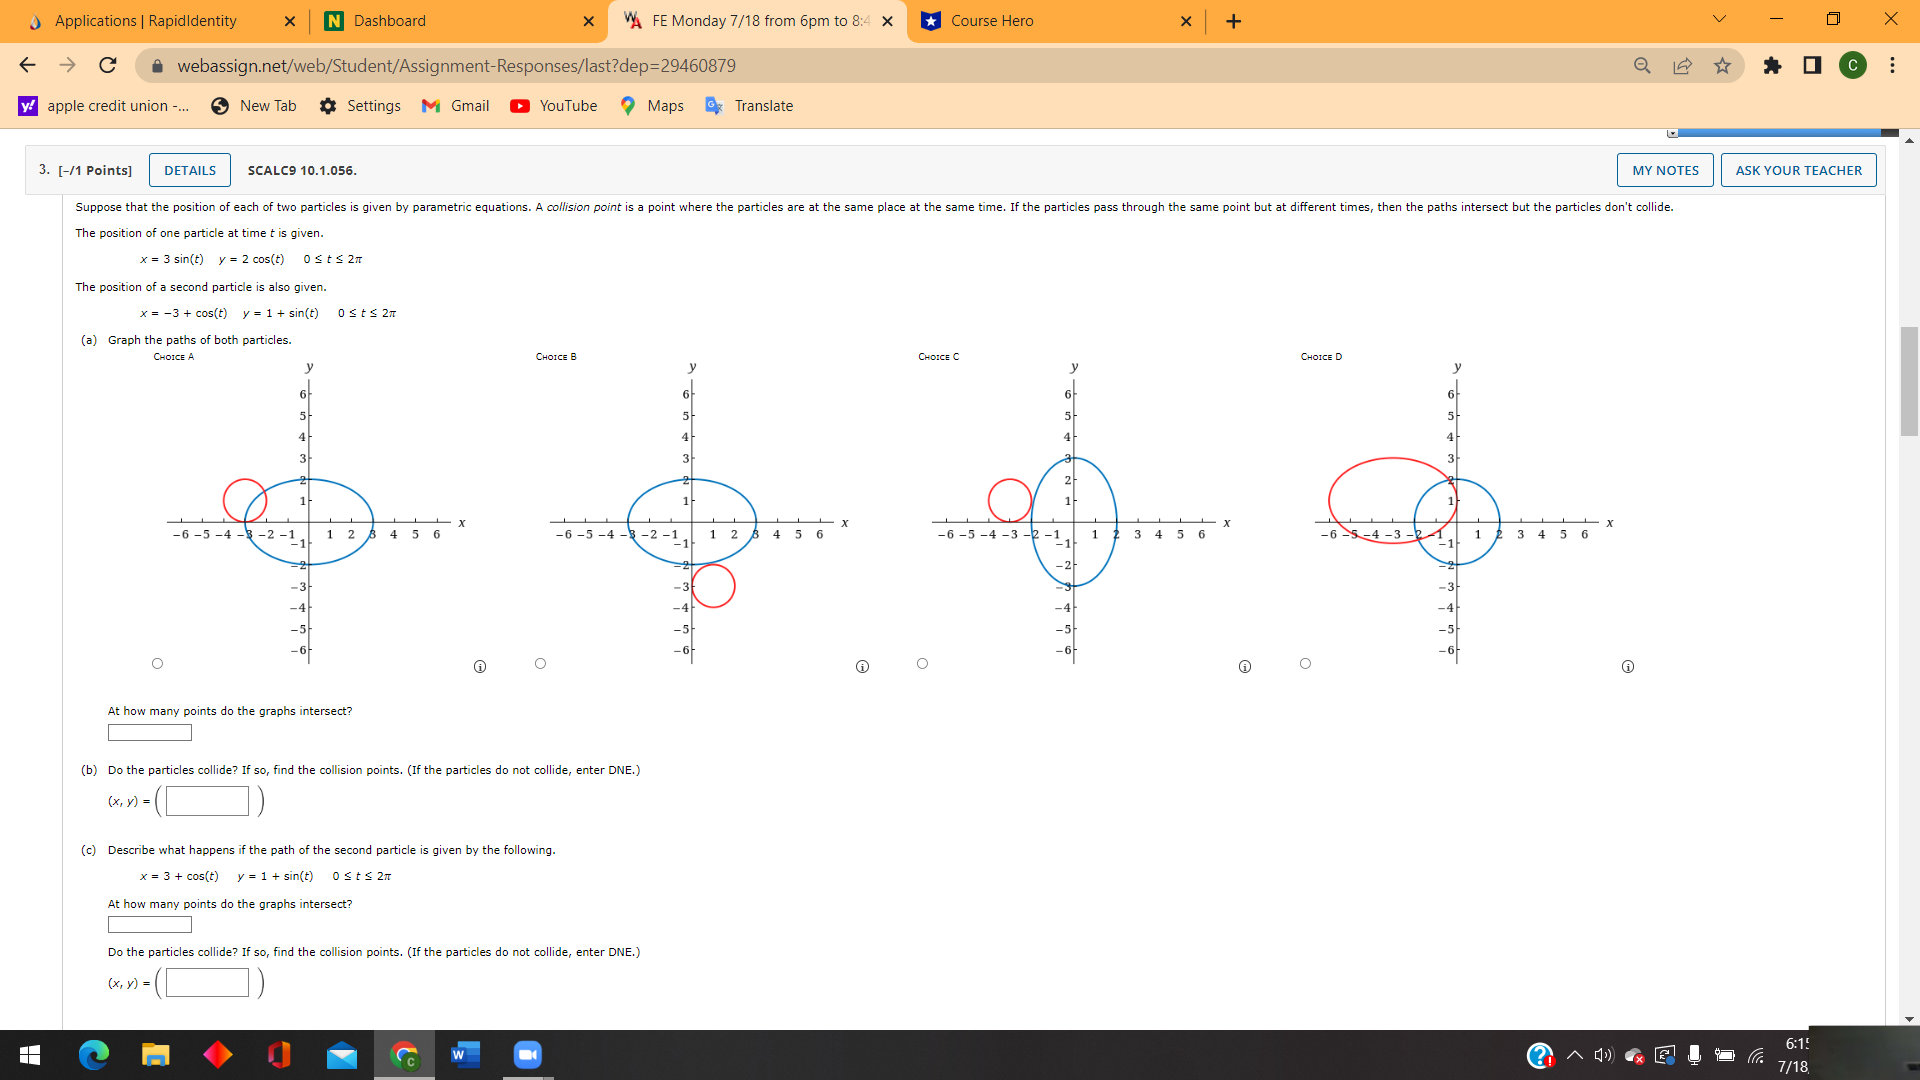Screen dimensions: 1920x1080
Task: Select the Choice D radio button
Action: 1305,663
